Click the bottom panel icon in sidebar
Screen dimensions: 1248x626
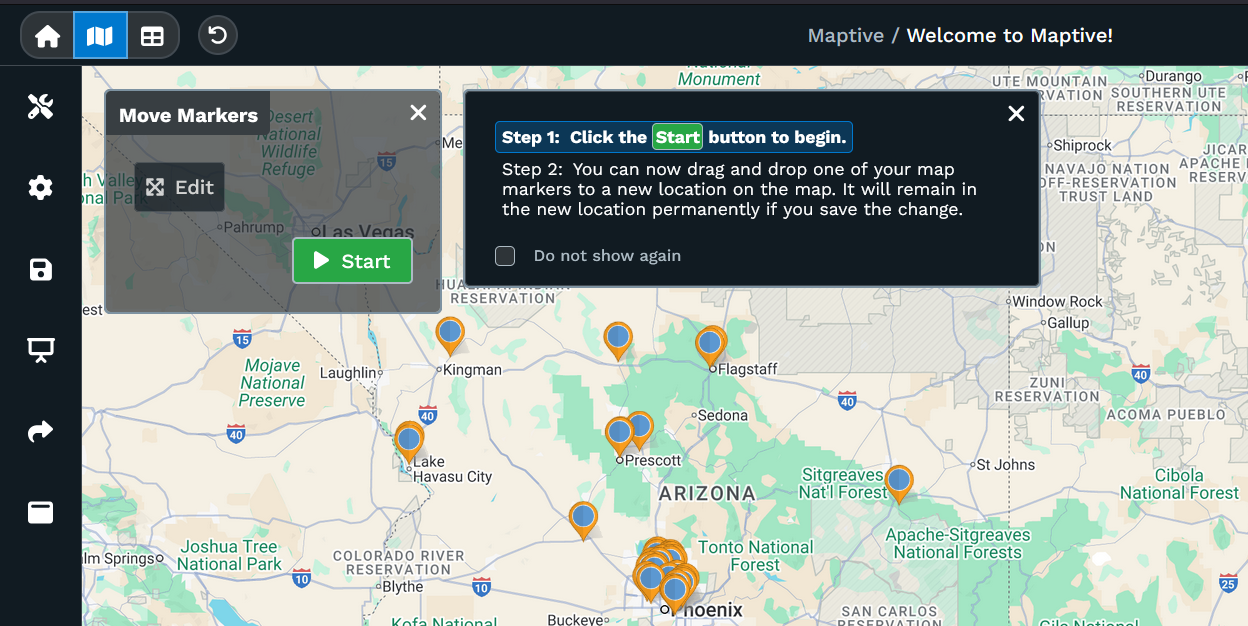click(x=40, y=512)
